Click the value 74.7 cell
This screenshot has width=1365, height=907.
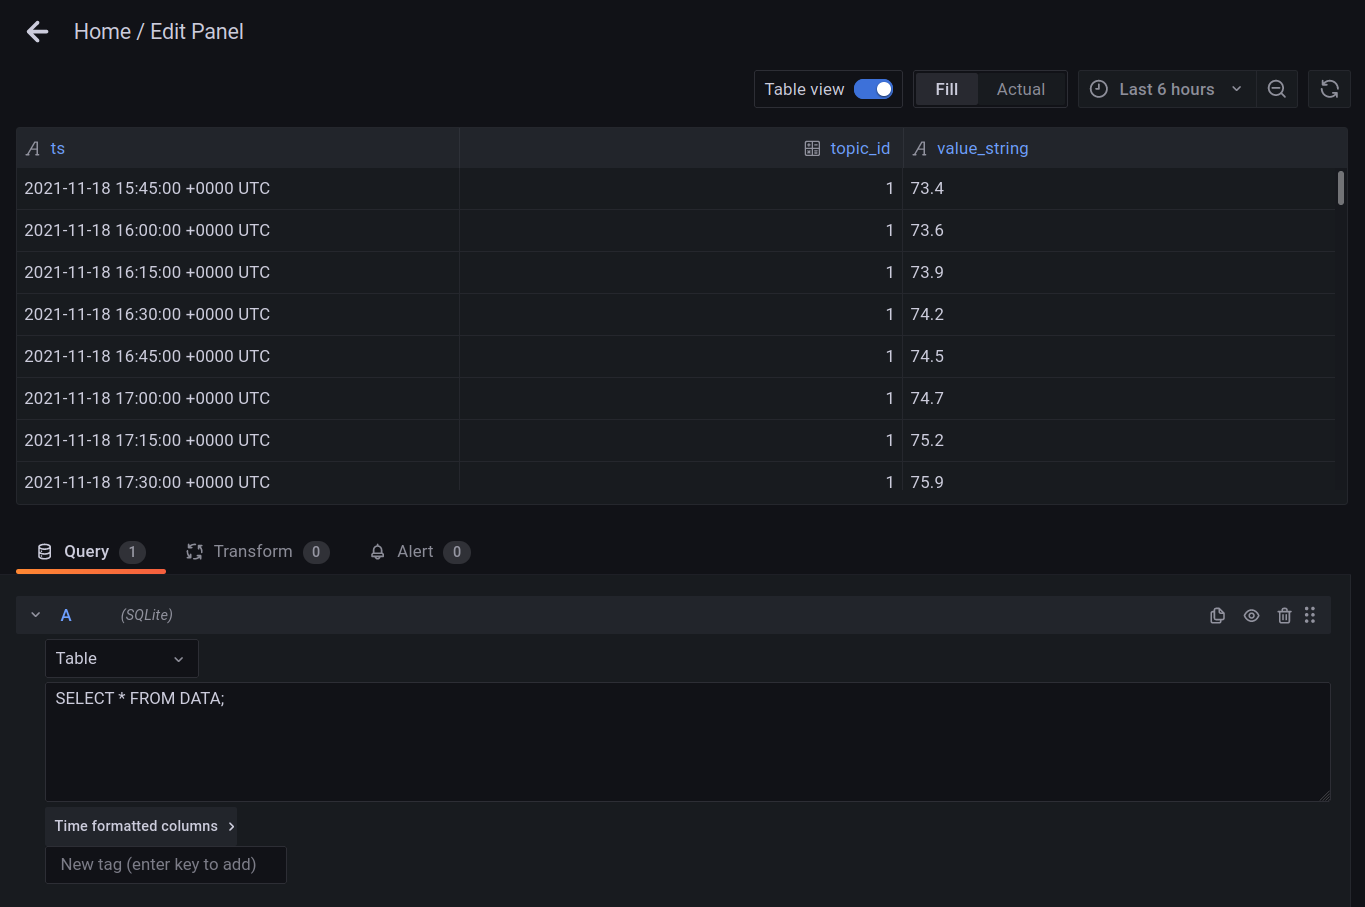(x=1118, y=398)
